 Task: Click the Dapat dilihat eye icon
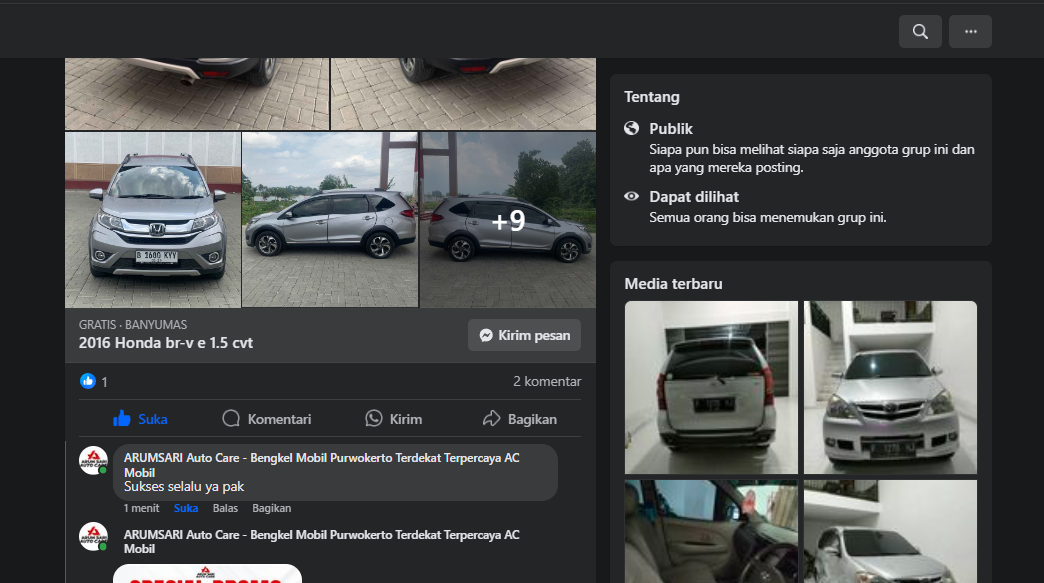[x=631, y=196]
